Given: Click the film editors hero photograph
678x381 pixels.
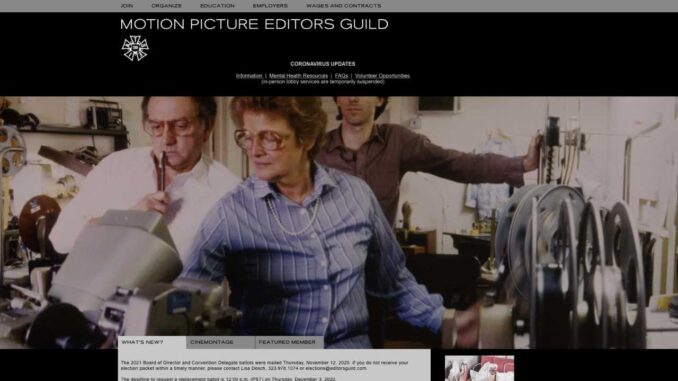Looking at the screenshot, I should [x=339, y=222].
